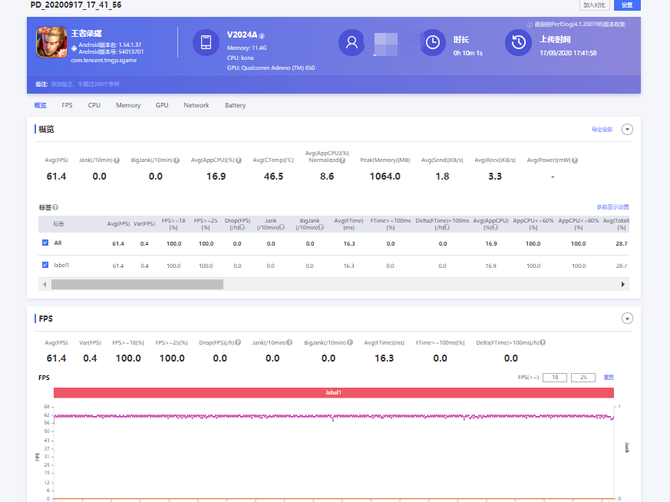Click the Honor of Kings game thumbnail
Viewport: 670px width, 502px height.
51,42
